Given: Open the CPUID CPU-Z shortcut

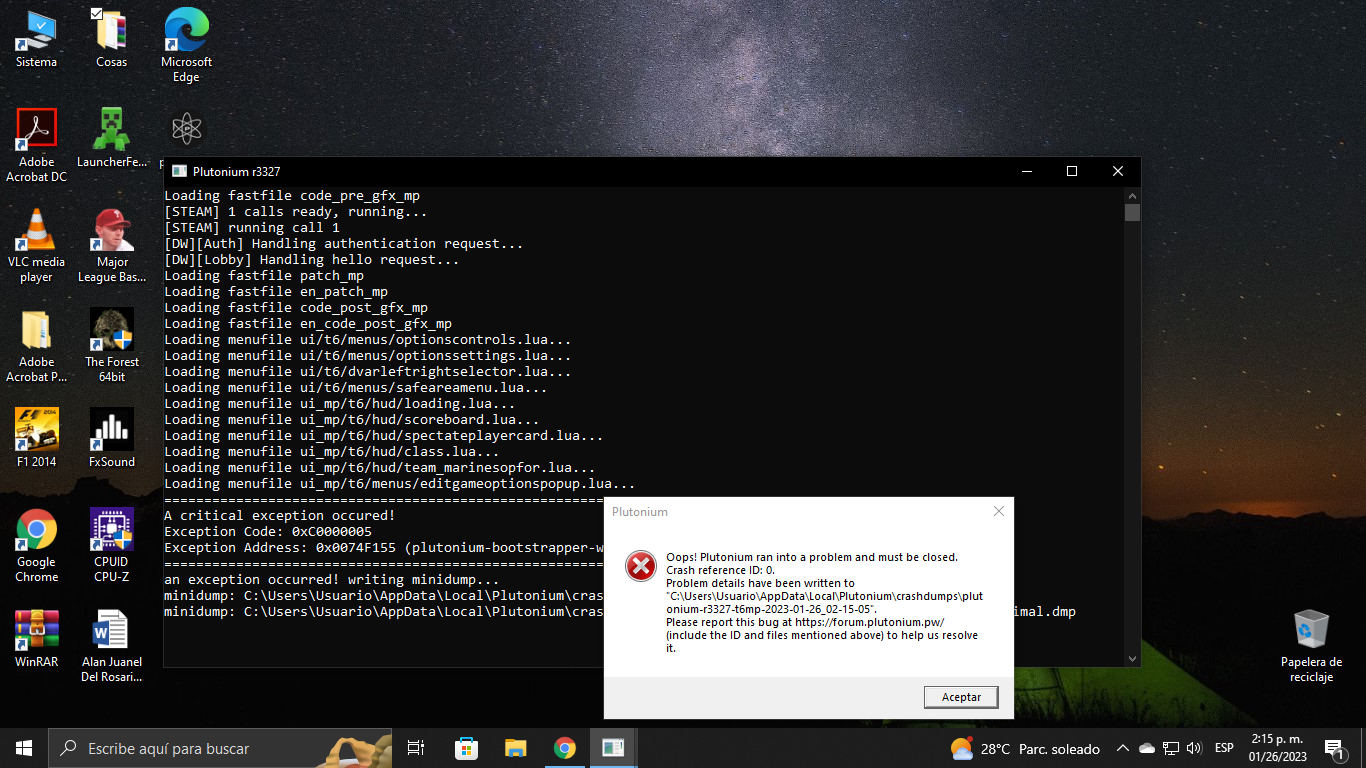Looking at the screenshot, I should click(x=112, y=546).
